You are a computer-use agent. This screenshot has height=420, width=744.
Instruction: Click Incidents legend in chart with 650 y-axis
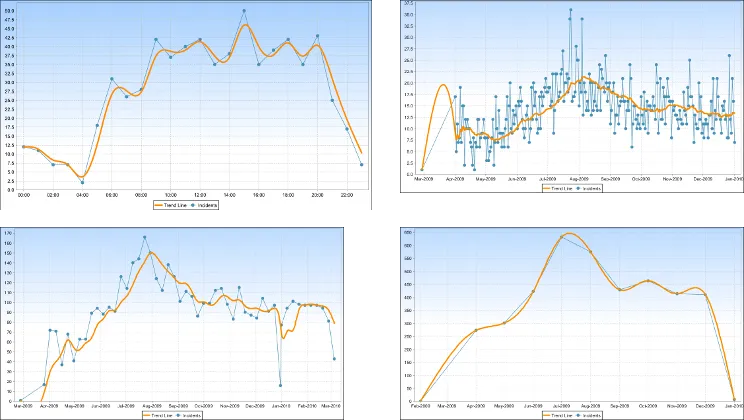[x=589, y=415]
